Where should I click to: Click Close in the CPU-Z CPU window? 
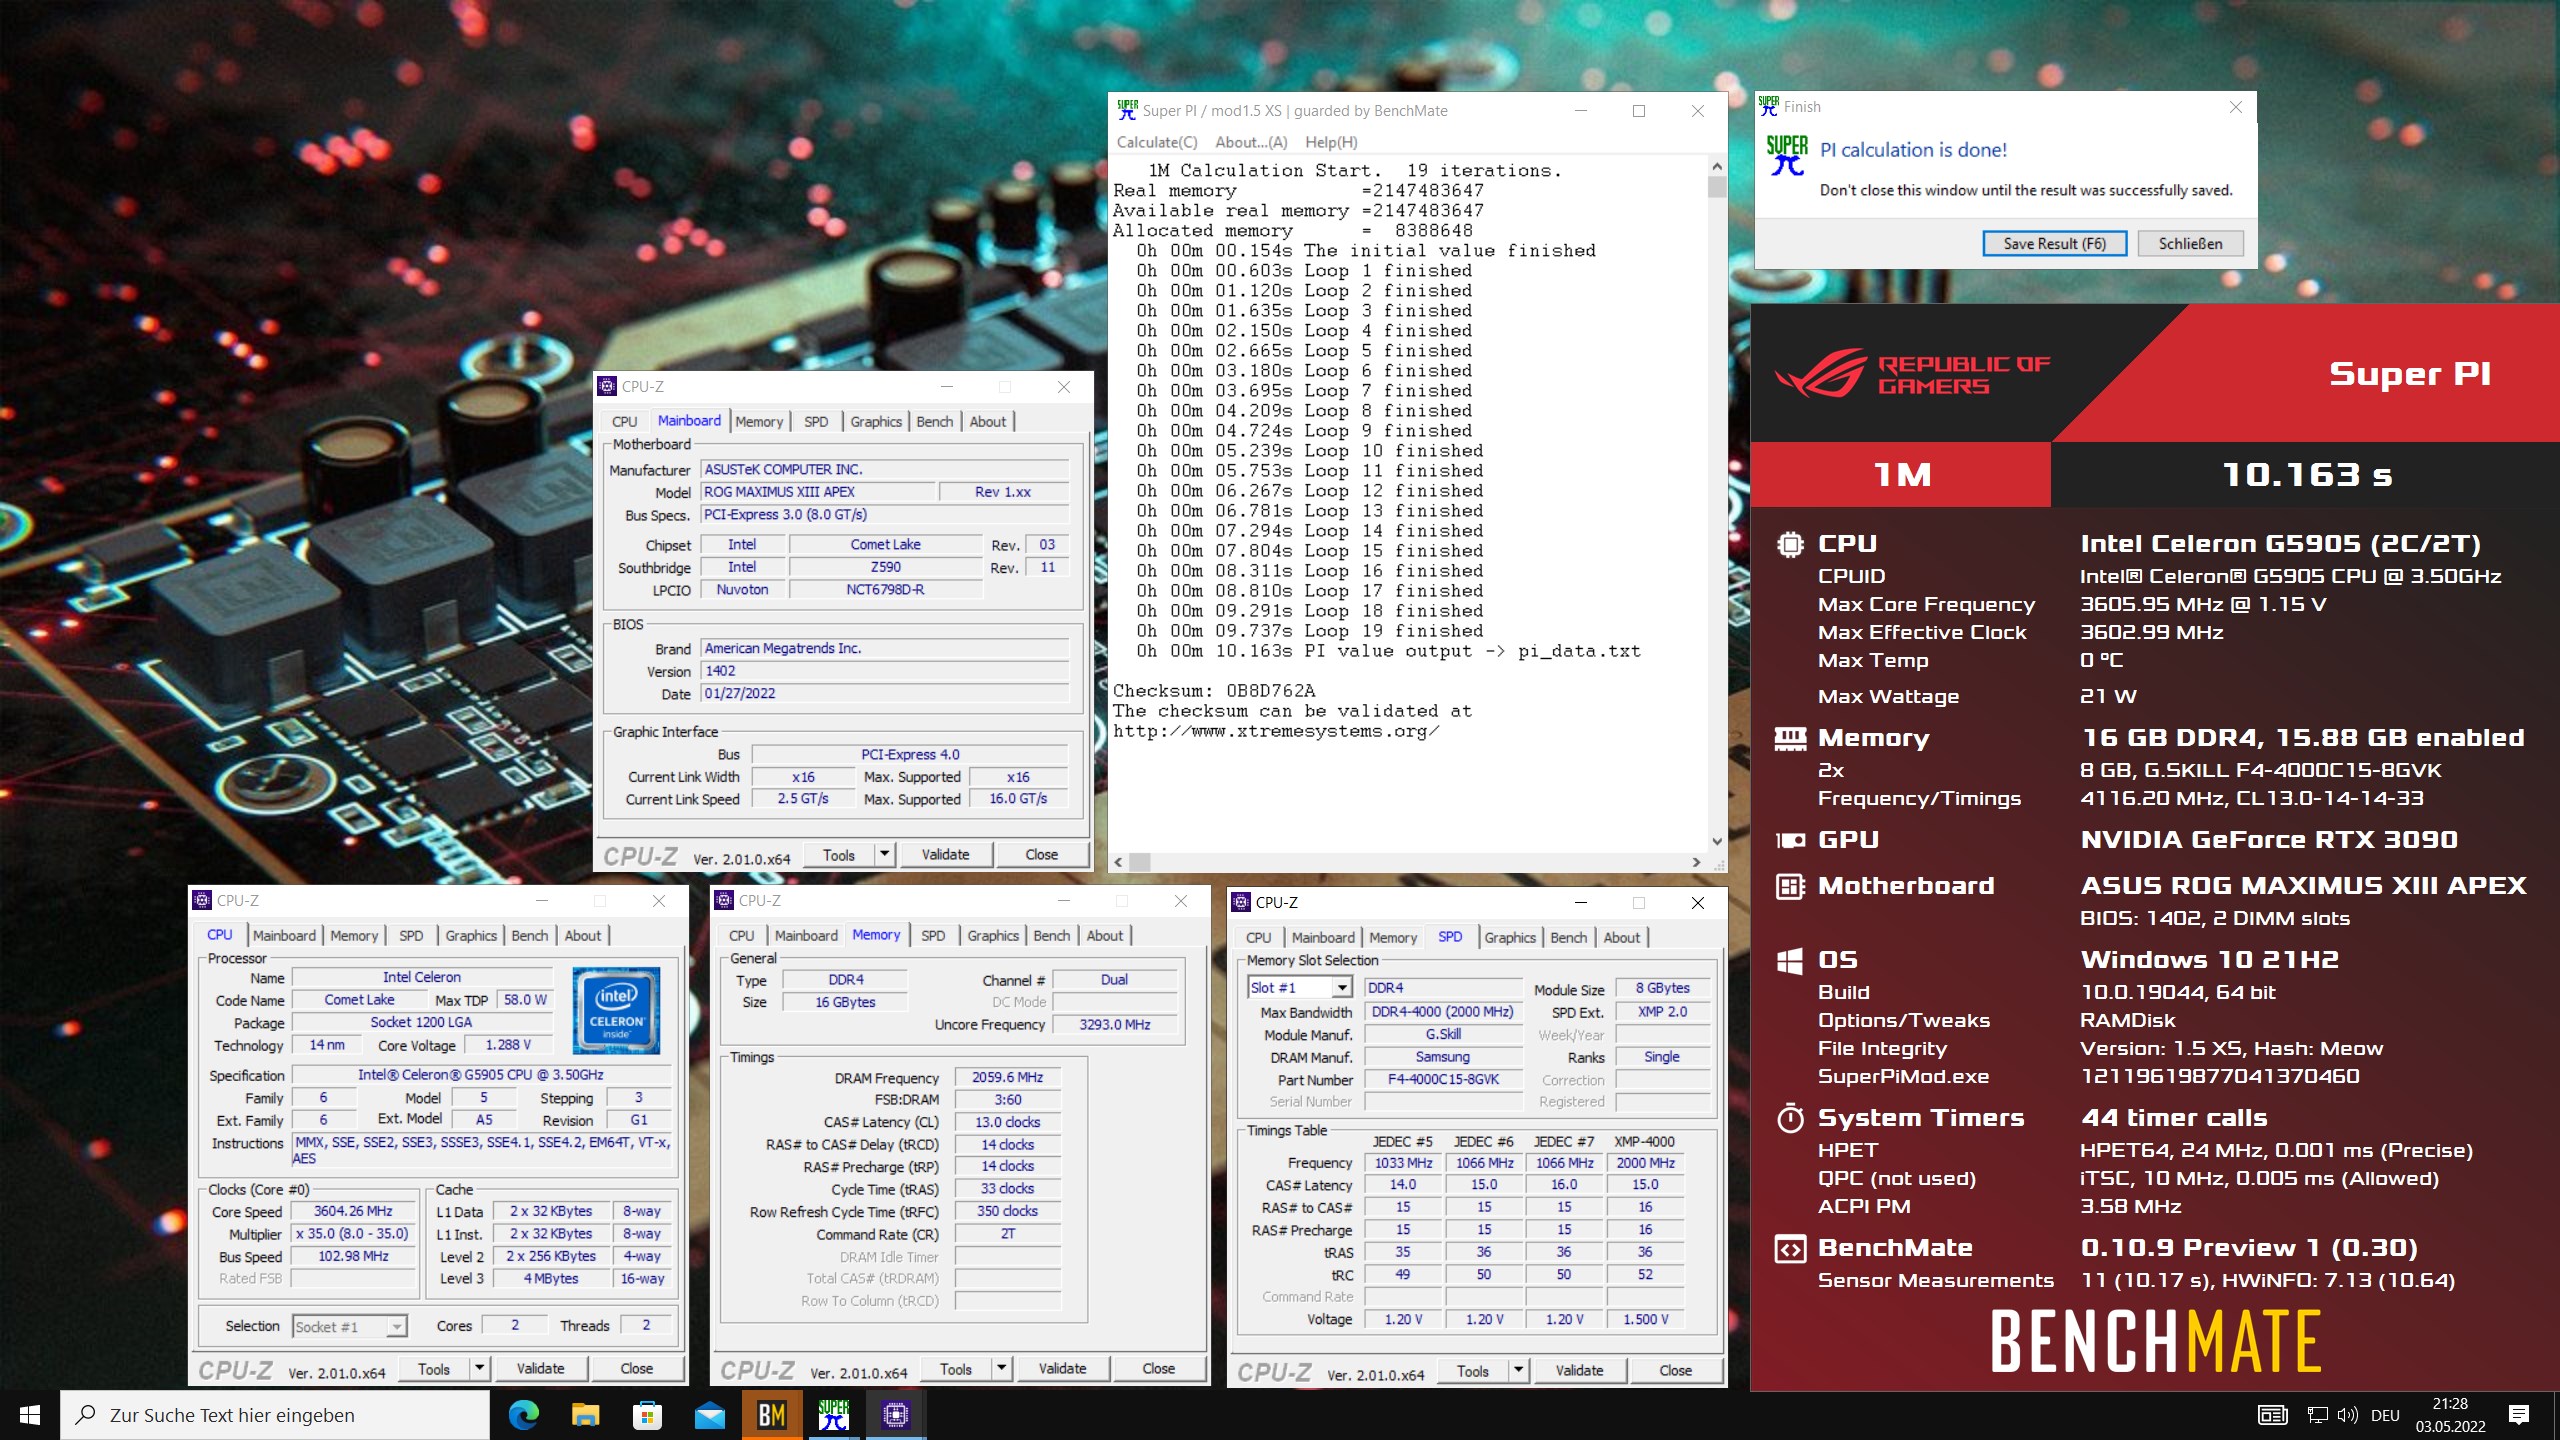[636, 1368]
